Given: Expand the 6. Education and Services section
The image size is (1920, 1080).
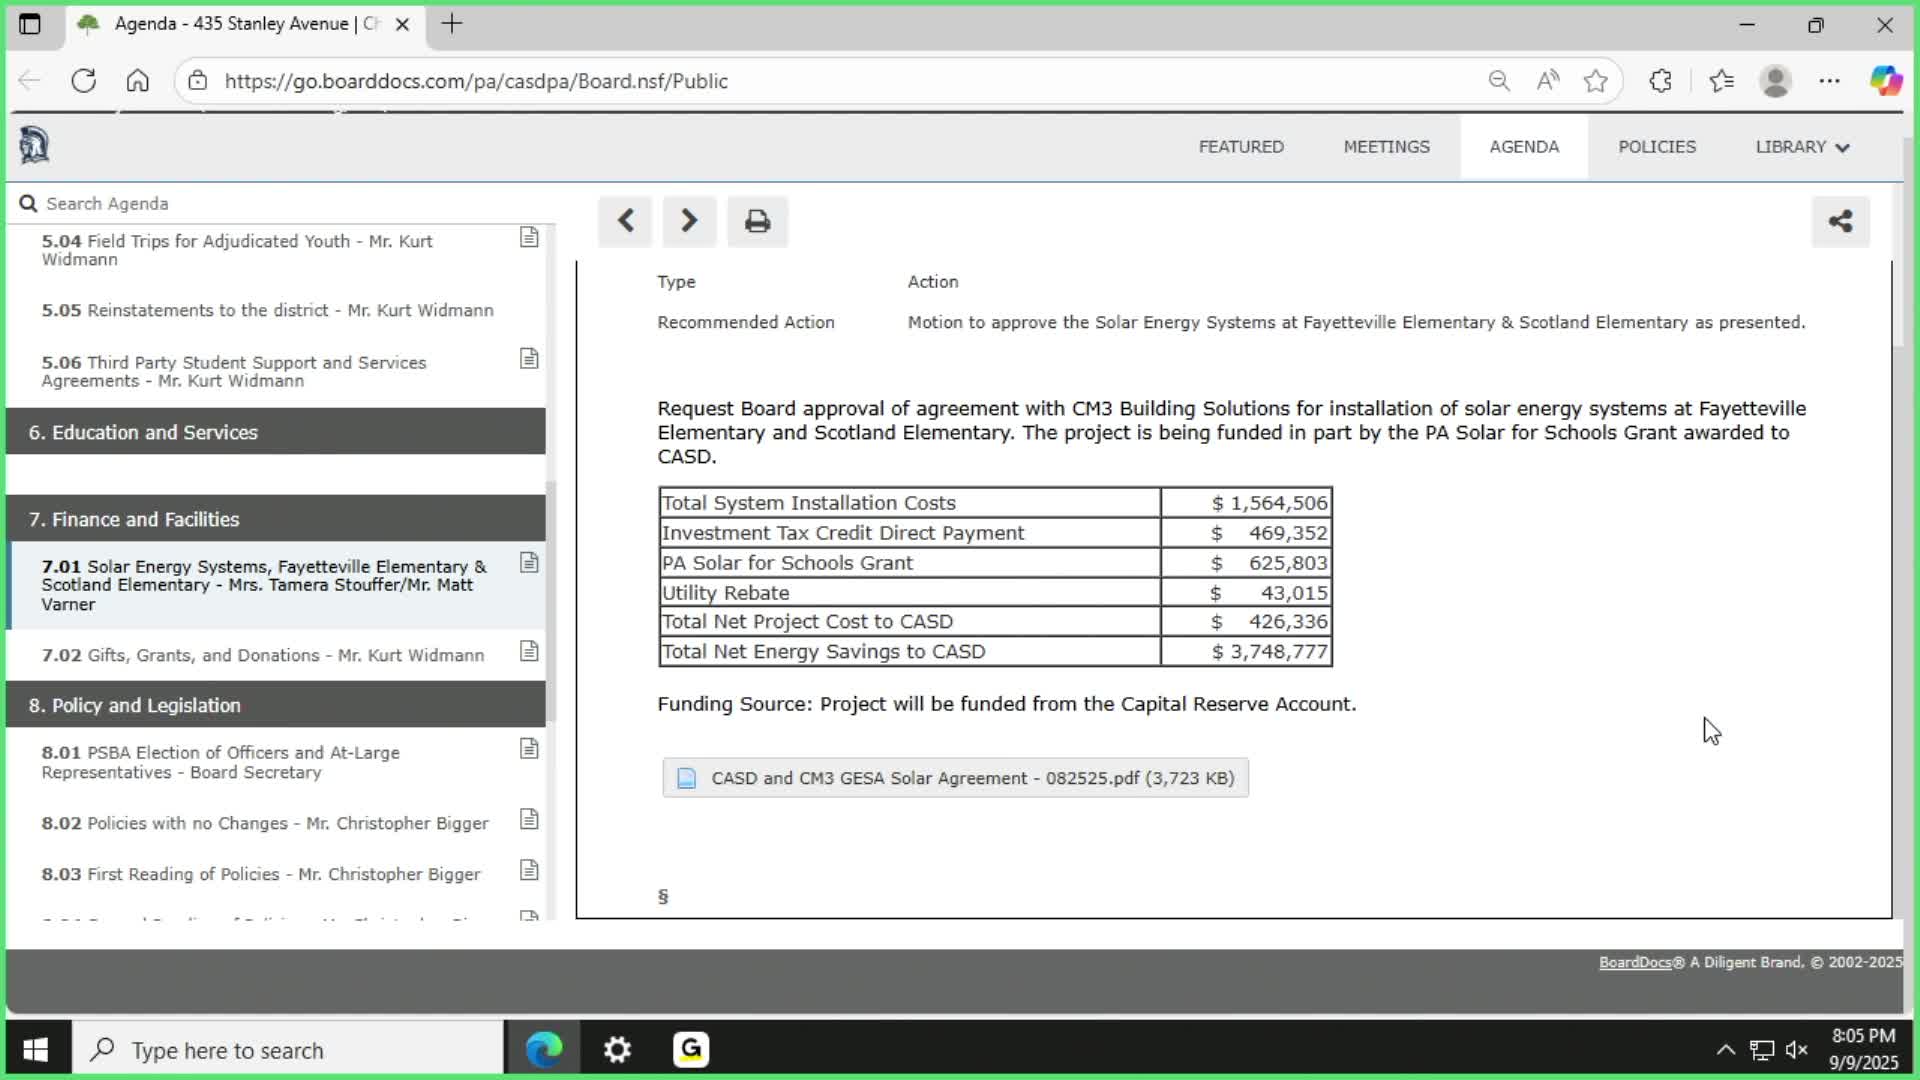Looking at the screenshot, I should [x=275, y=432].
